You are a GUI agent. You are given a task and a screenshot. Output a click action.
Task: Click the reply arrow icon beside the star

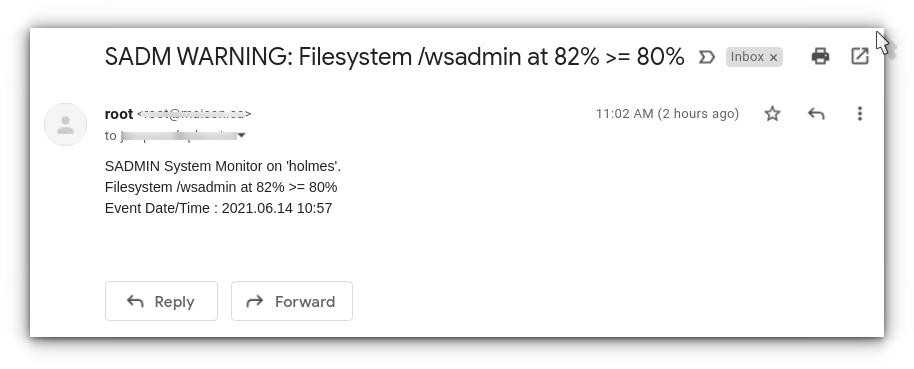pos(816,114)
